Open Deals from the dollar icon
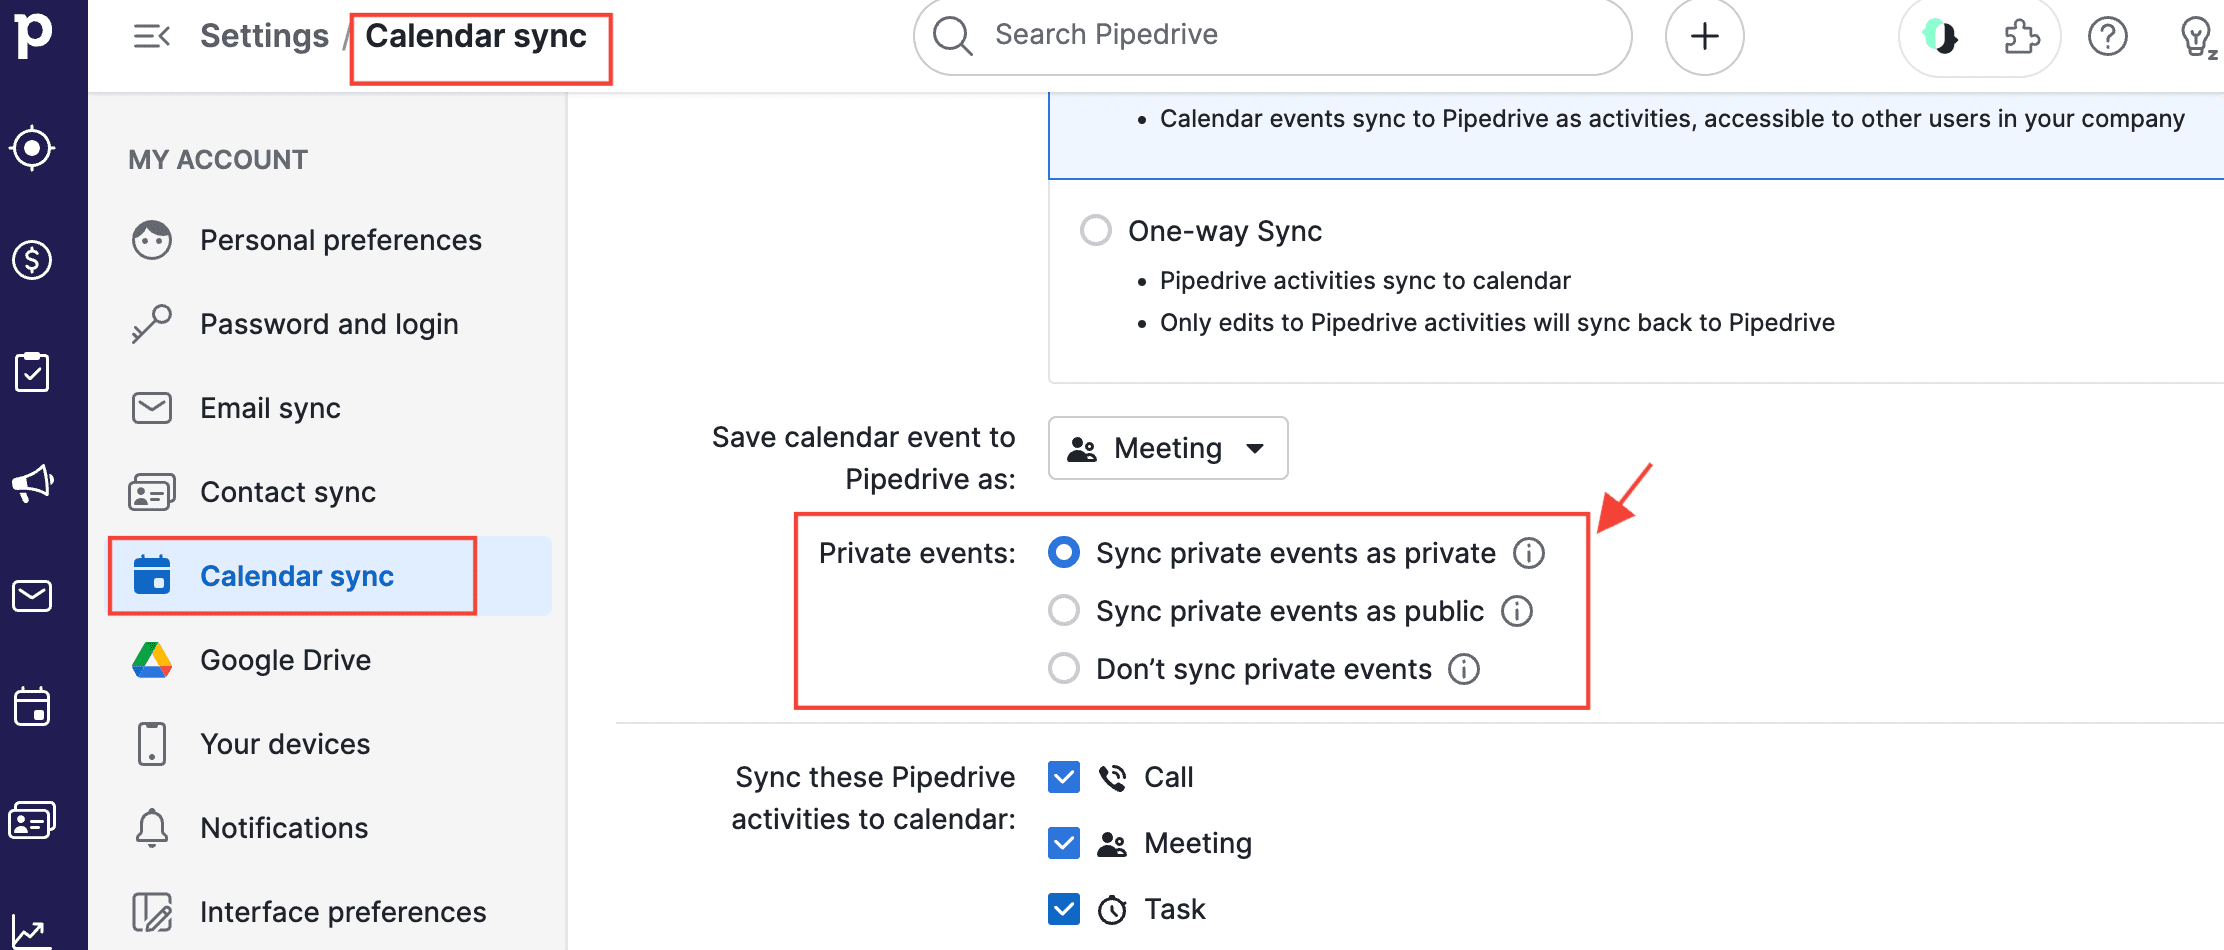This screenshot has height=950, width=2224. tap(32, 260)
